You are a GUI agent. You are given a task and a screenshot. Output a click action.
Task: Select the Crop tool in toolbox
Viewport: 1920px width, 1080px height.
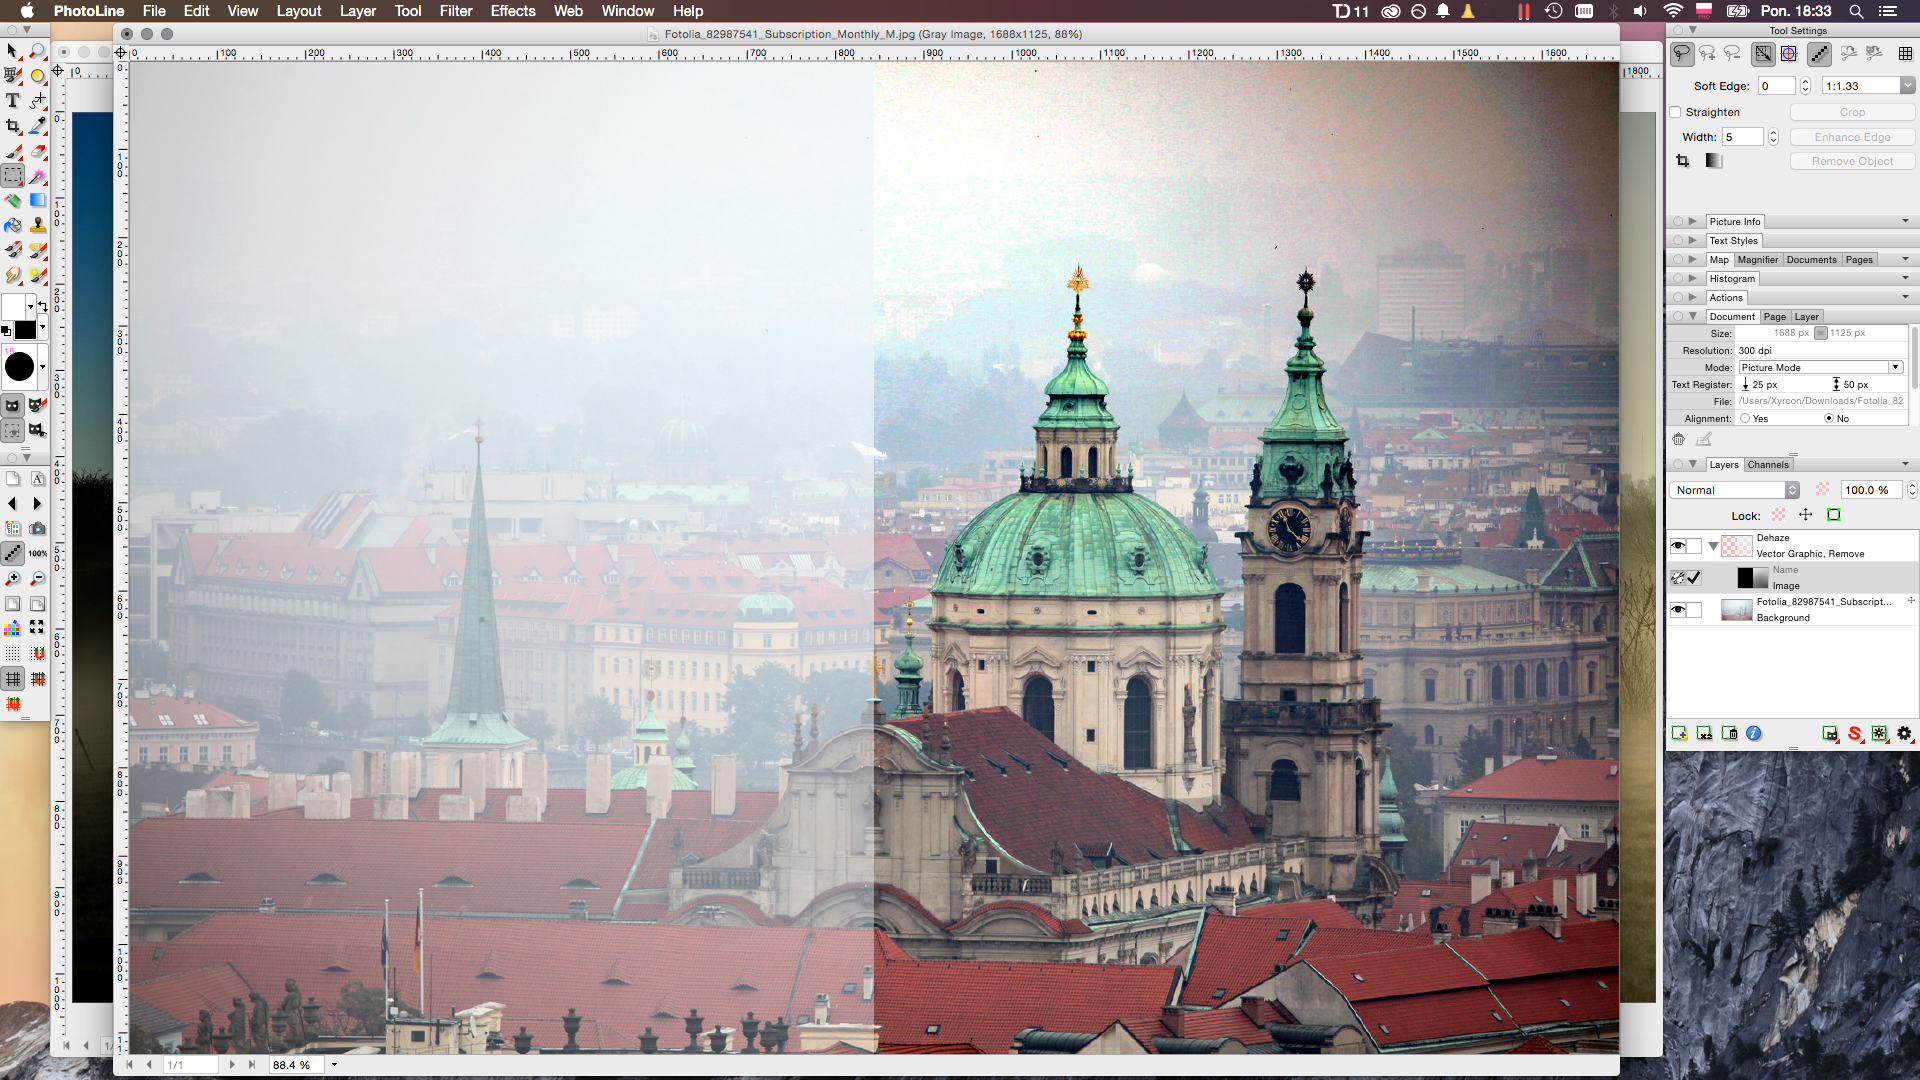point(12,126)
